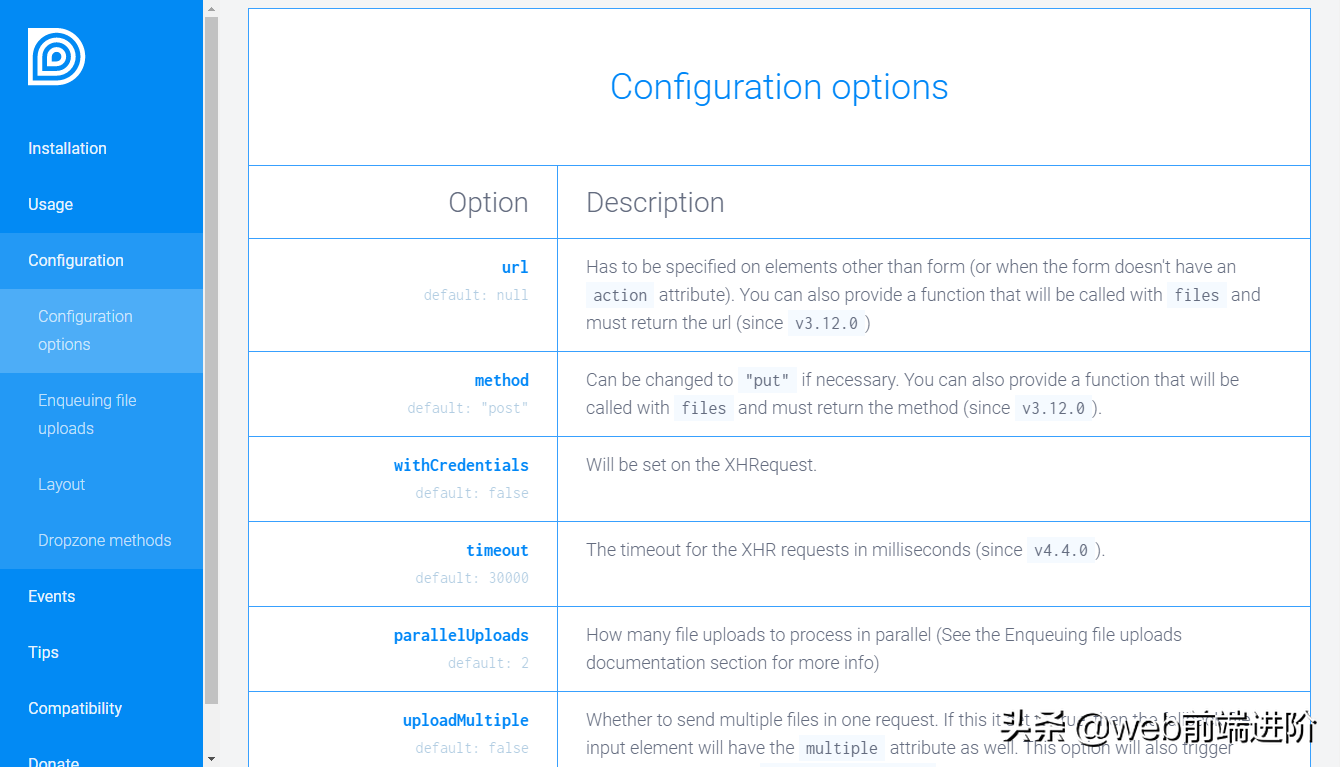The height and width of the screenshot is (767, 1340).
Task: Click the withCredentials option name
Action: coord(461,465)
